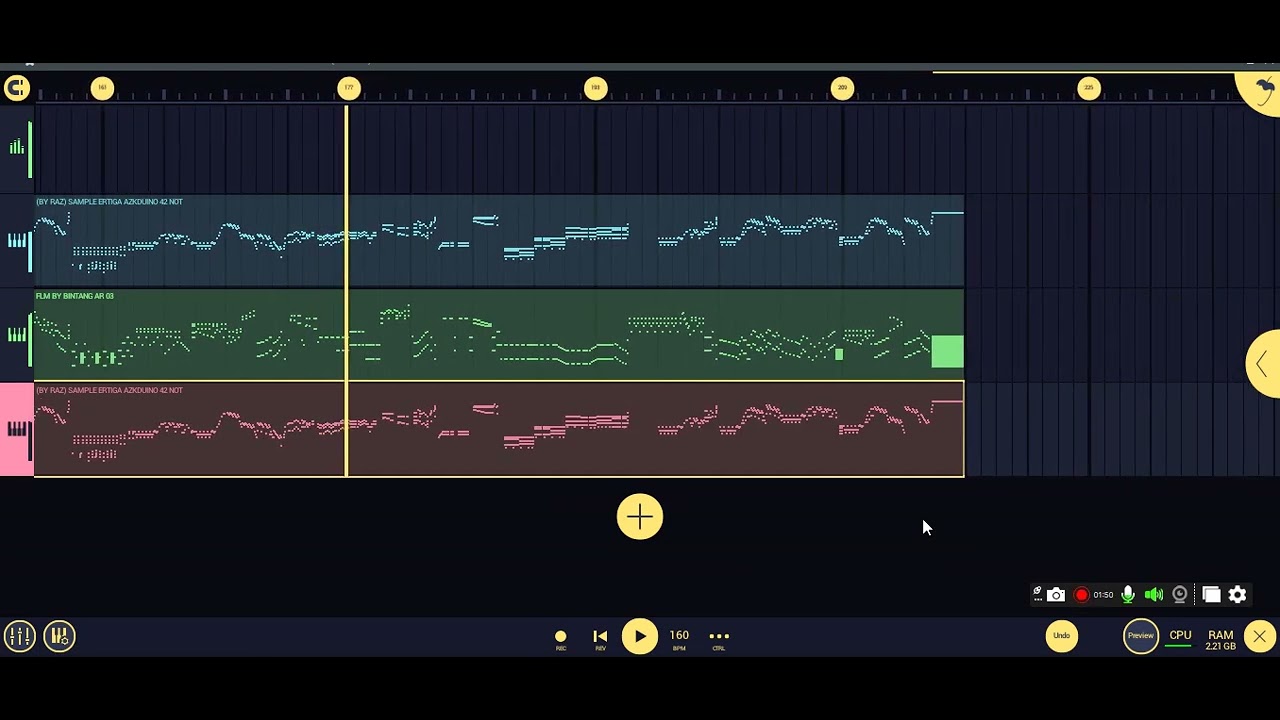Jump to bar 225 marker
The height and width of the screenshot is (720, 1280).
1089,88
